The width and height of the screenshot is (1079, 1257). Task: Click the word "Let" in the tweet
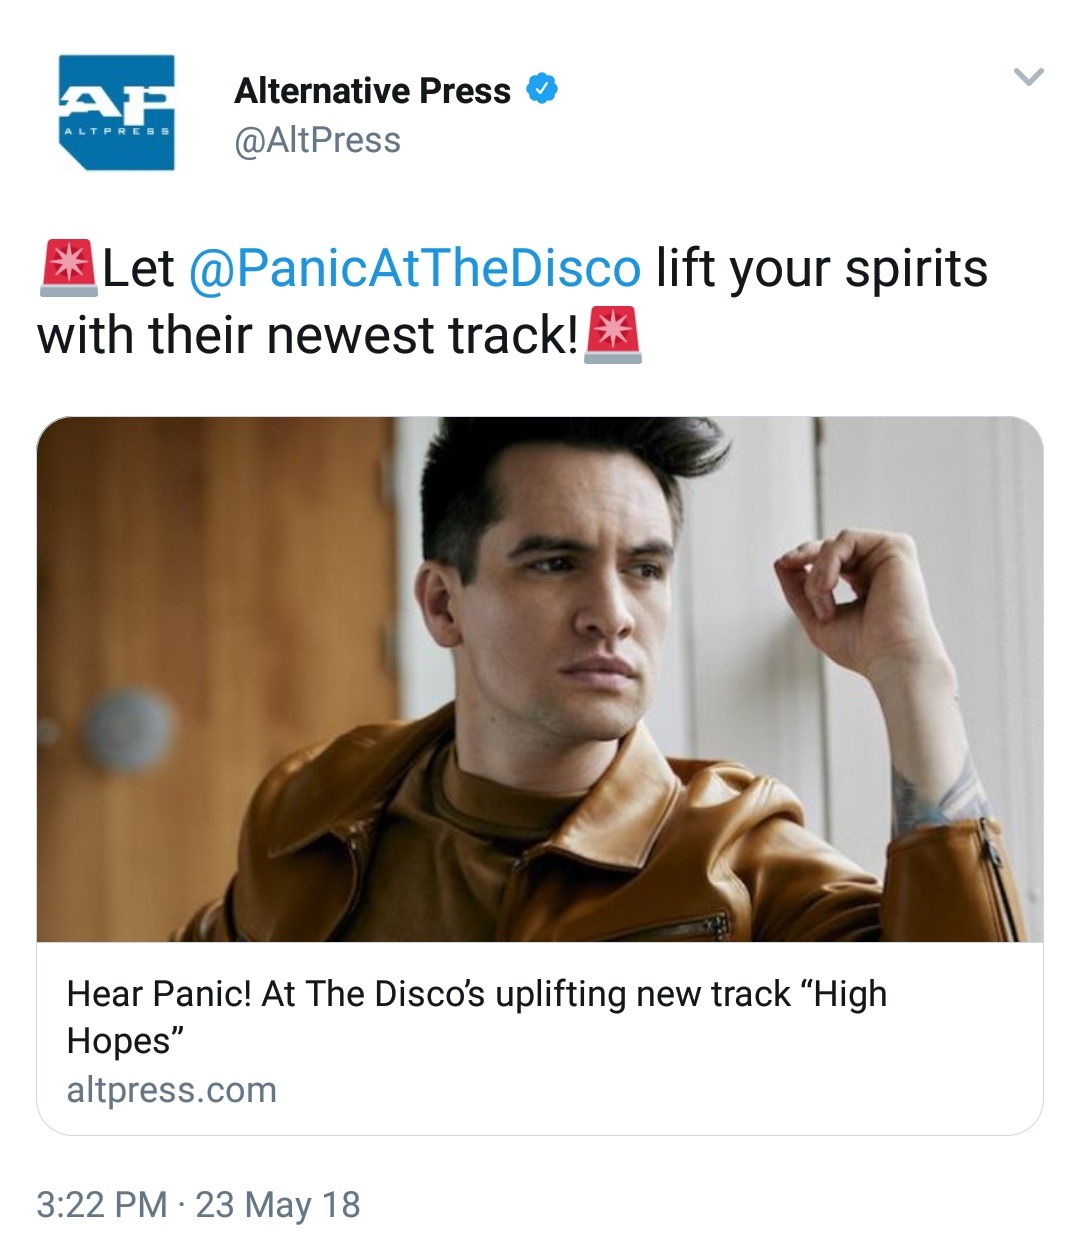(139, 268)
